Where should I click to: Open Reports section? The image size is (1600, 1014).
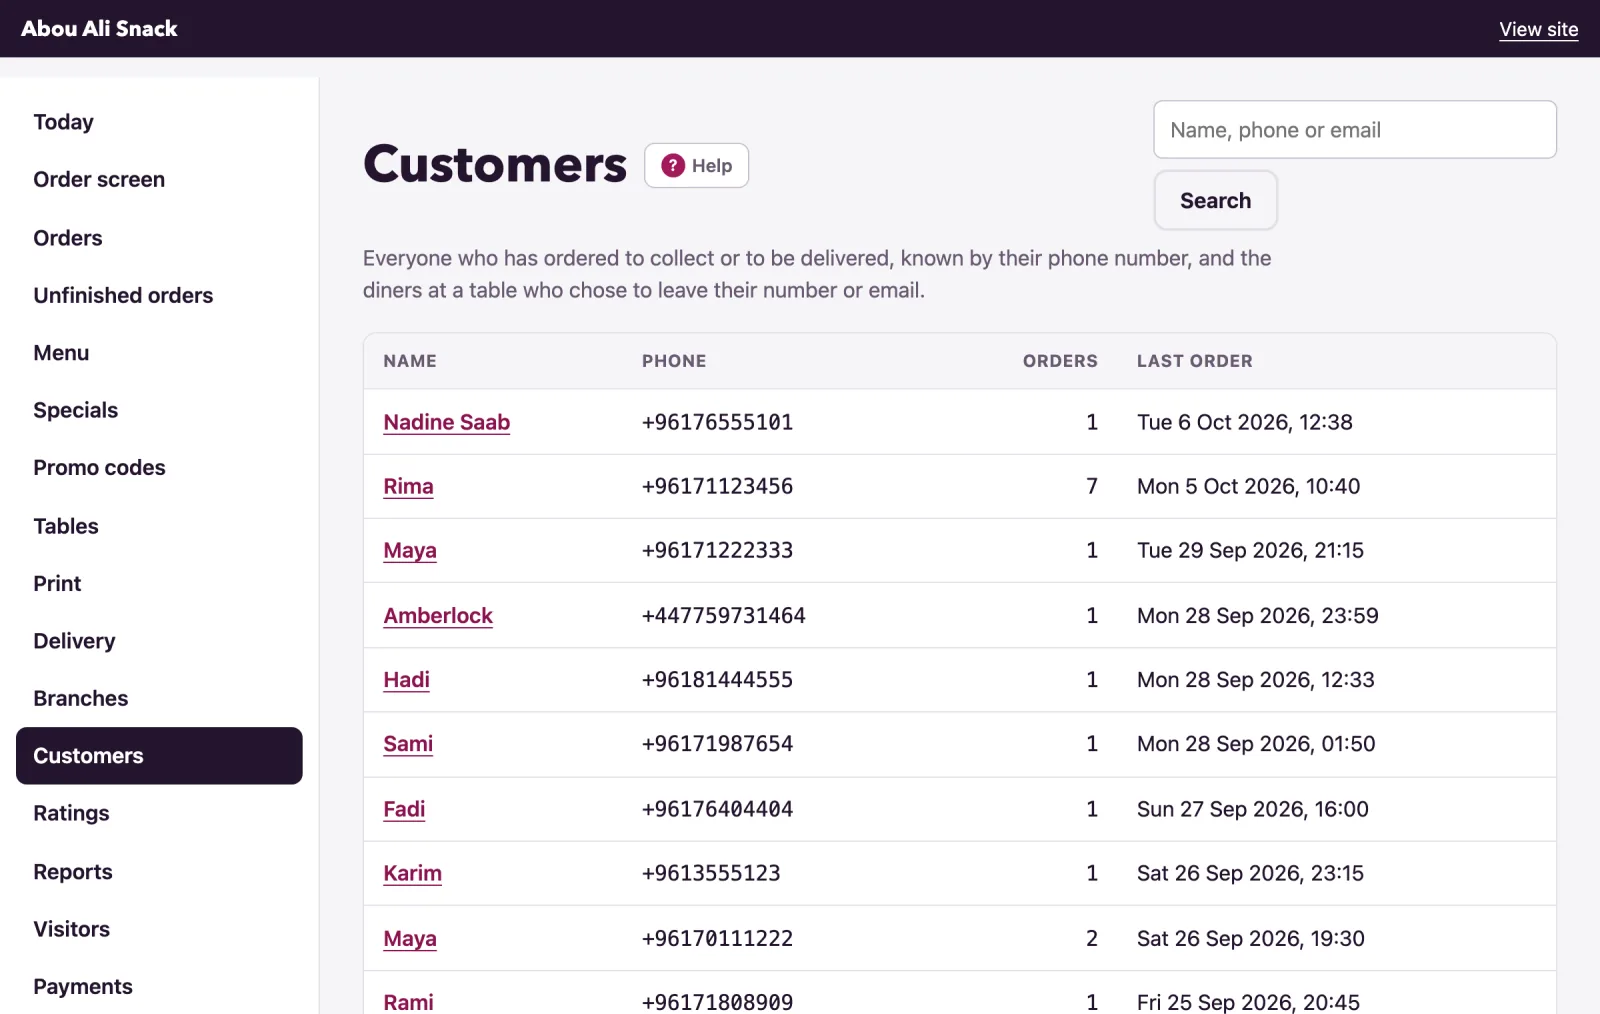[73, 872]
